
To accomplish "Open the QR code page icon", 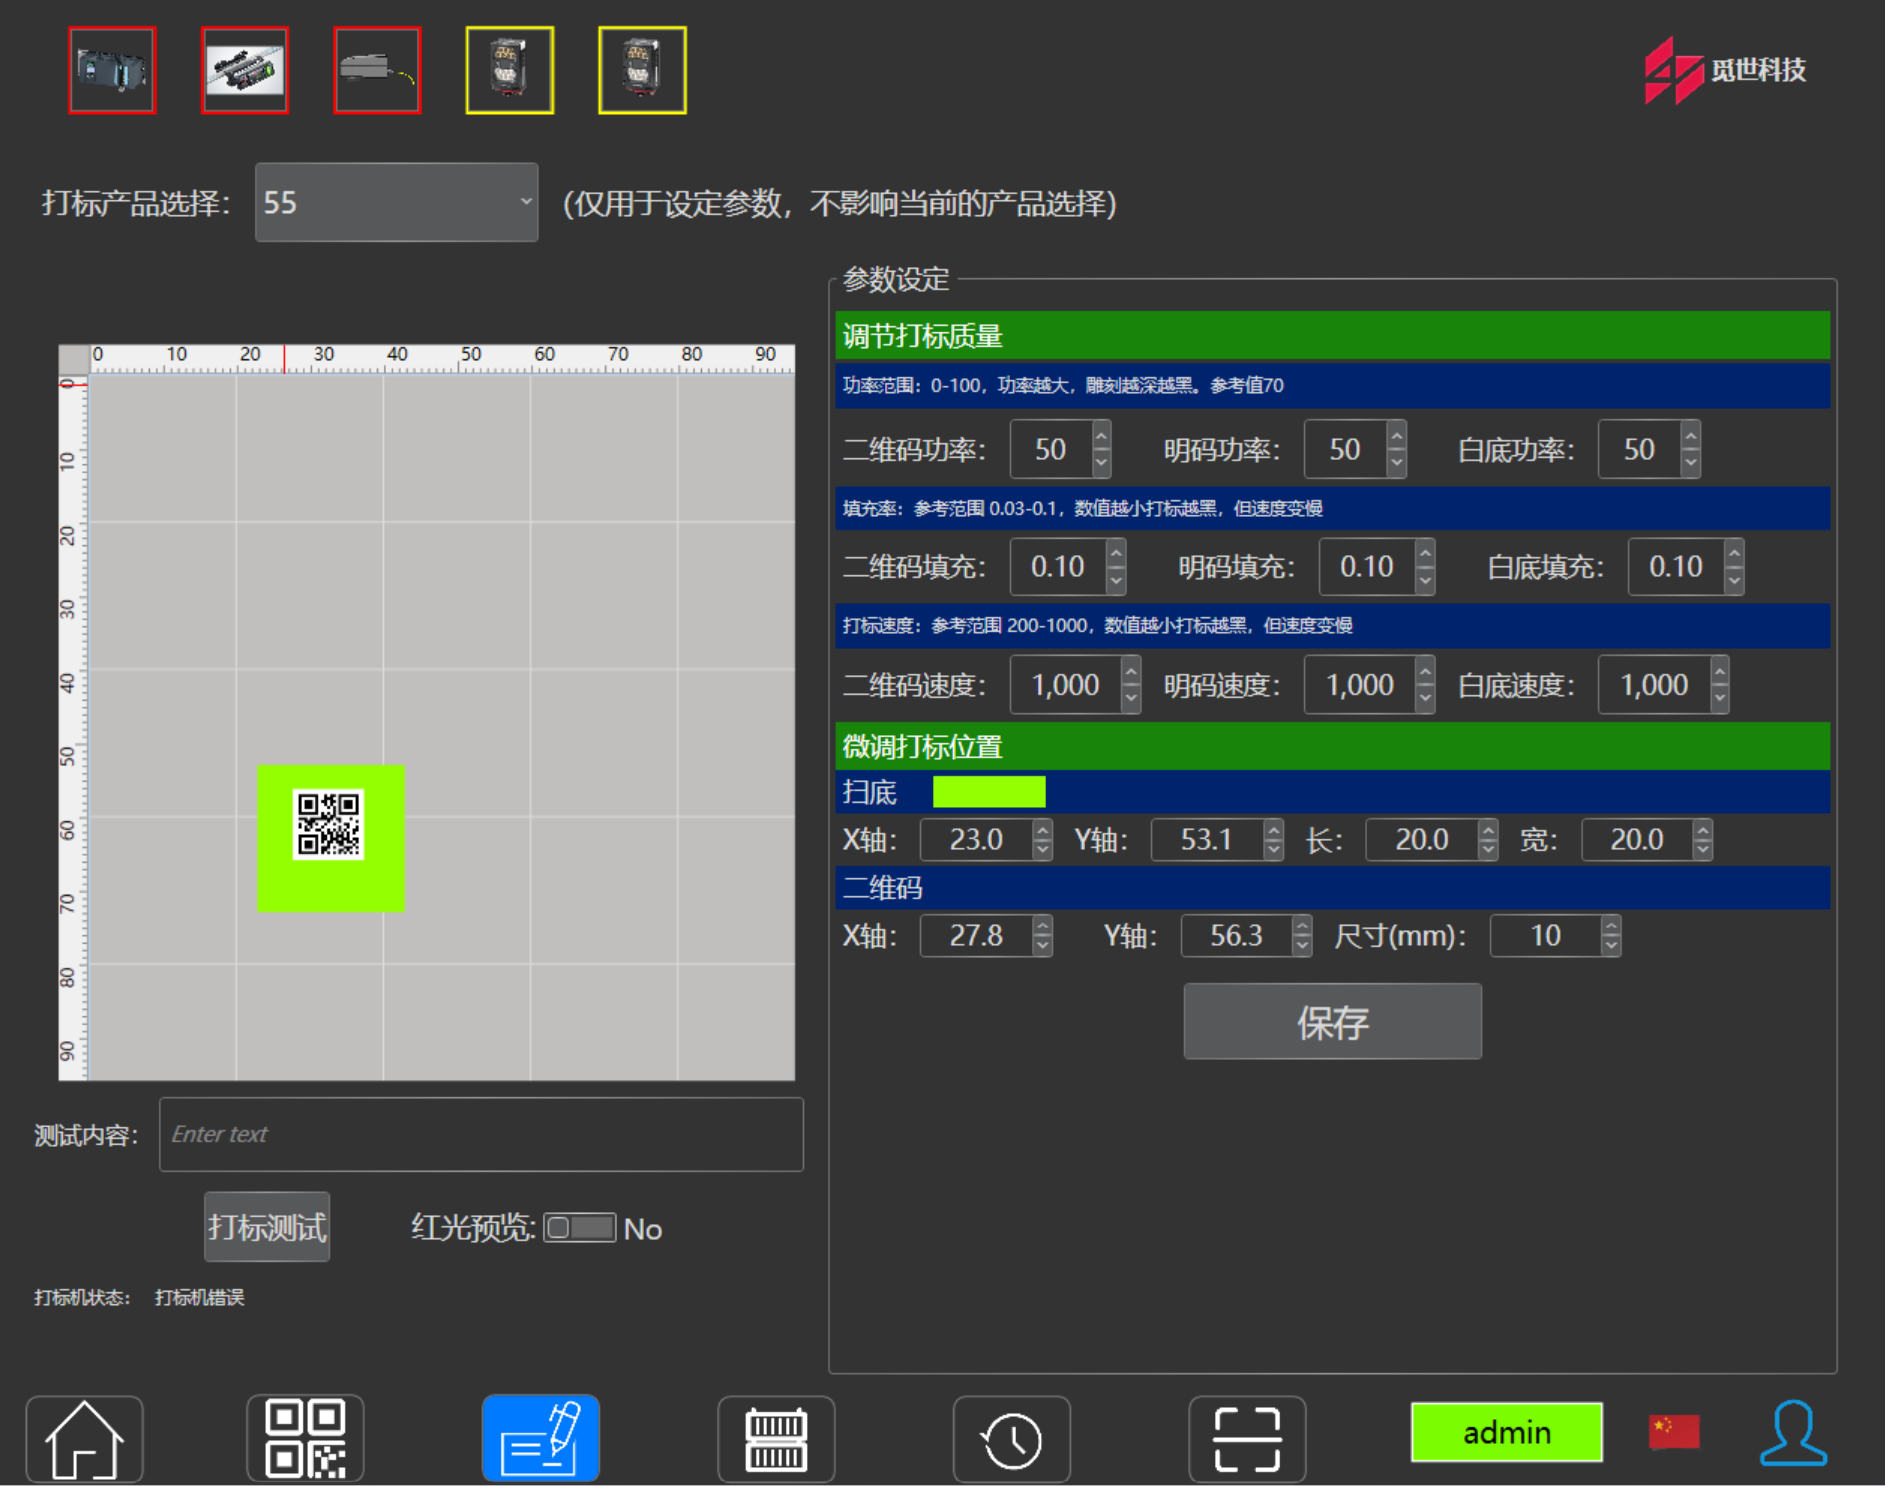I will click(x=305, y=1438).
